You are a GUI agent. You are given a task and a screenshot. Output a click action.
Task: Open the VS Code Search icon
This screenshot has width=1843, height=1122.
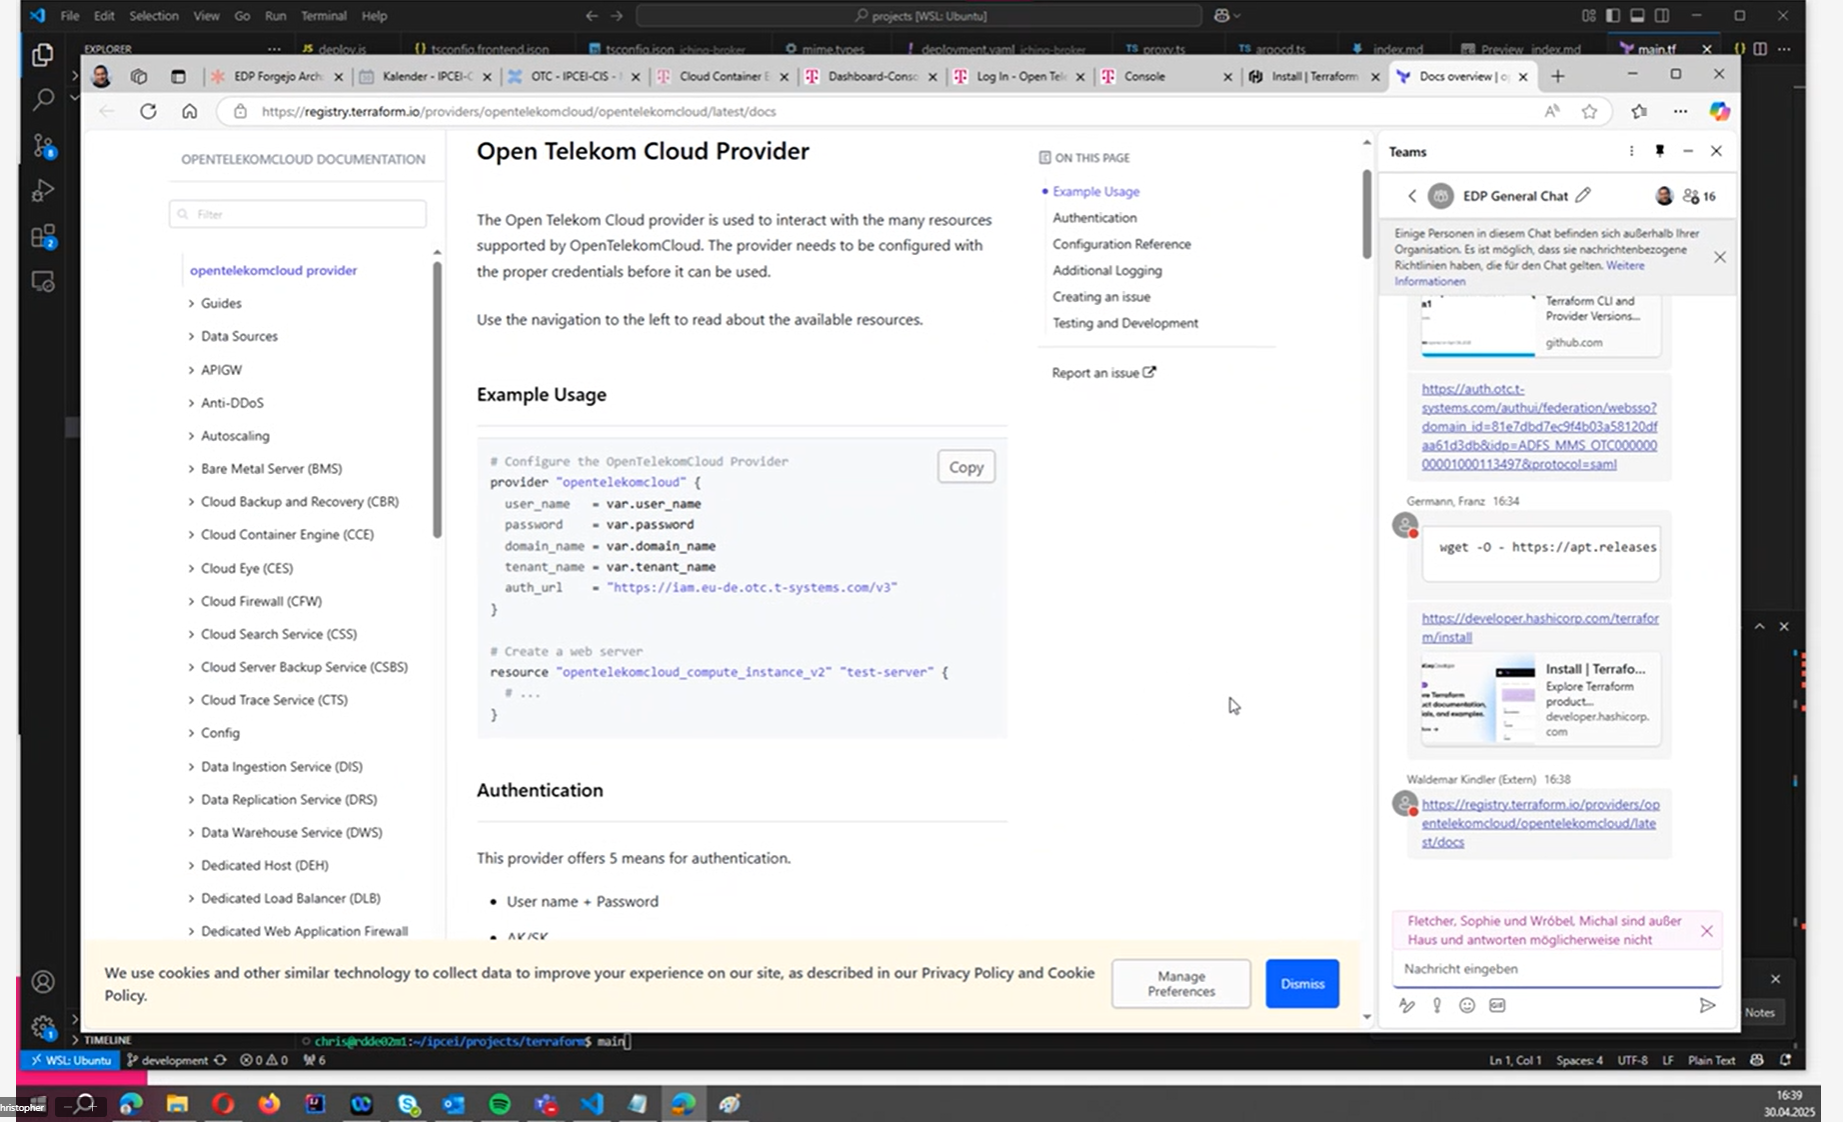coord(42,99)
